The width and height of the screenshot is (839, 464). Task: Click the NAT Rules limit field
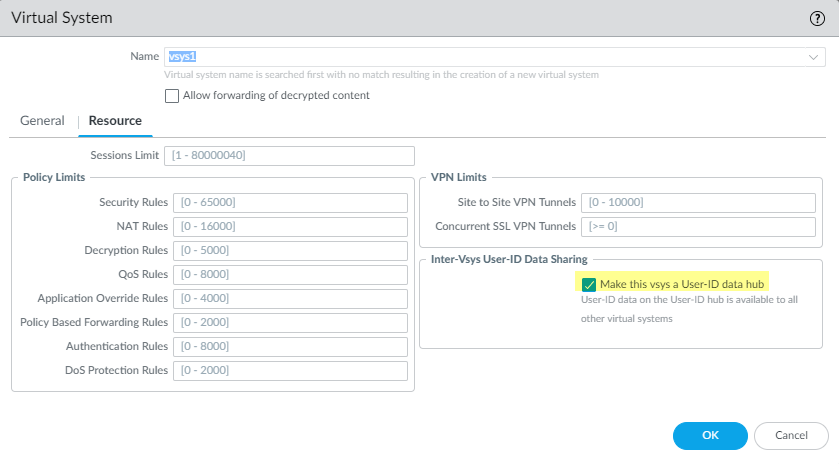(x=290, y=227)
